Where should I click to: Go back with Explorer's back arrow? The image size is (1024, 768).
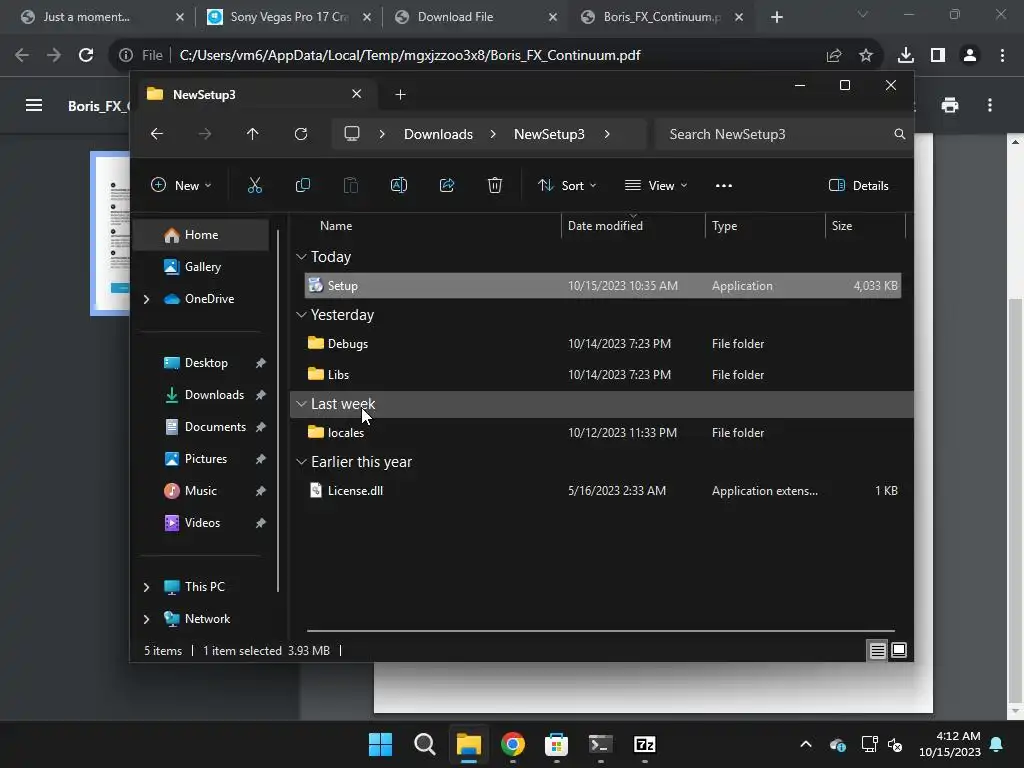[157, 134]
